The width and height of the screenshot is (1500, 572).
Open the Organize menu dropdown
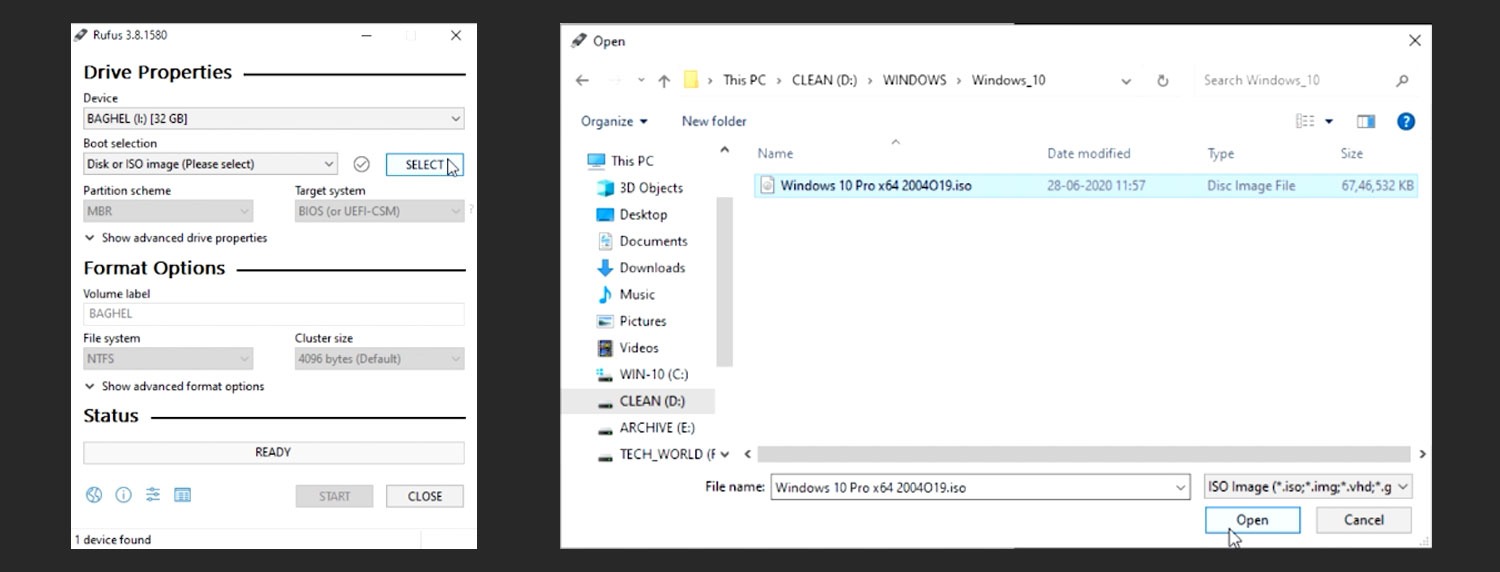click(614, 121)
